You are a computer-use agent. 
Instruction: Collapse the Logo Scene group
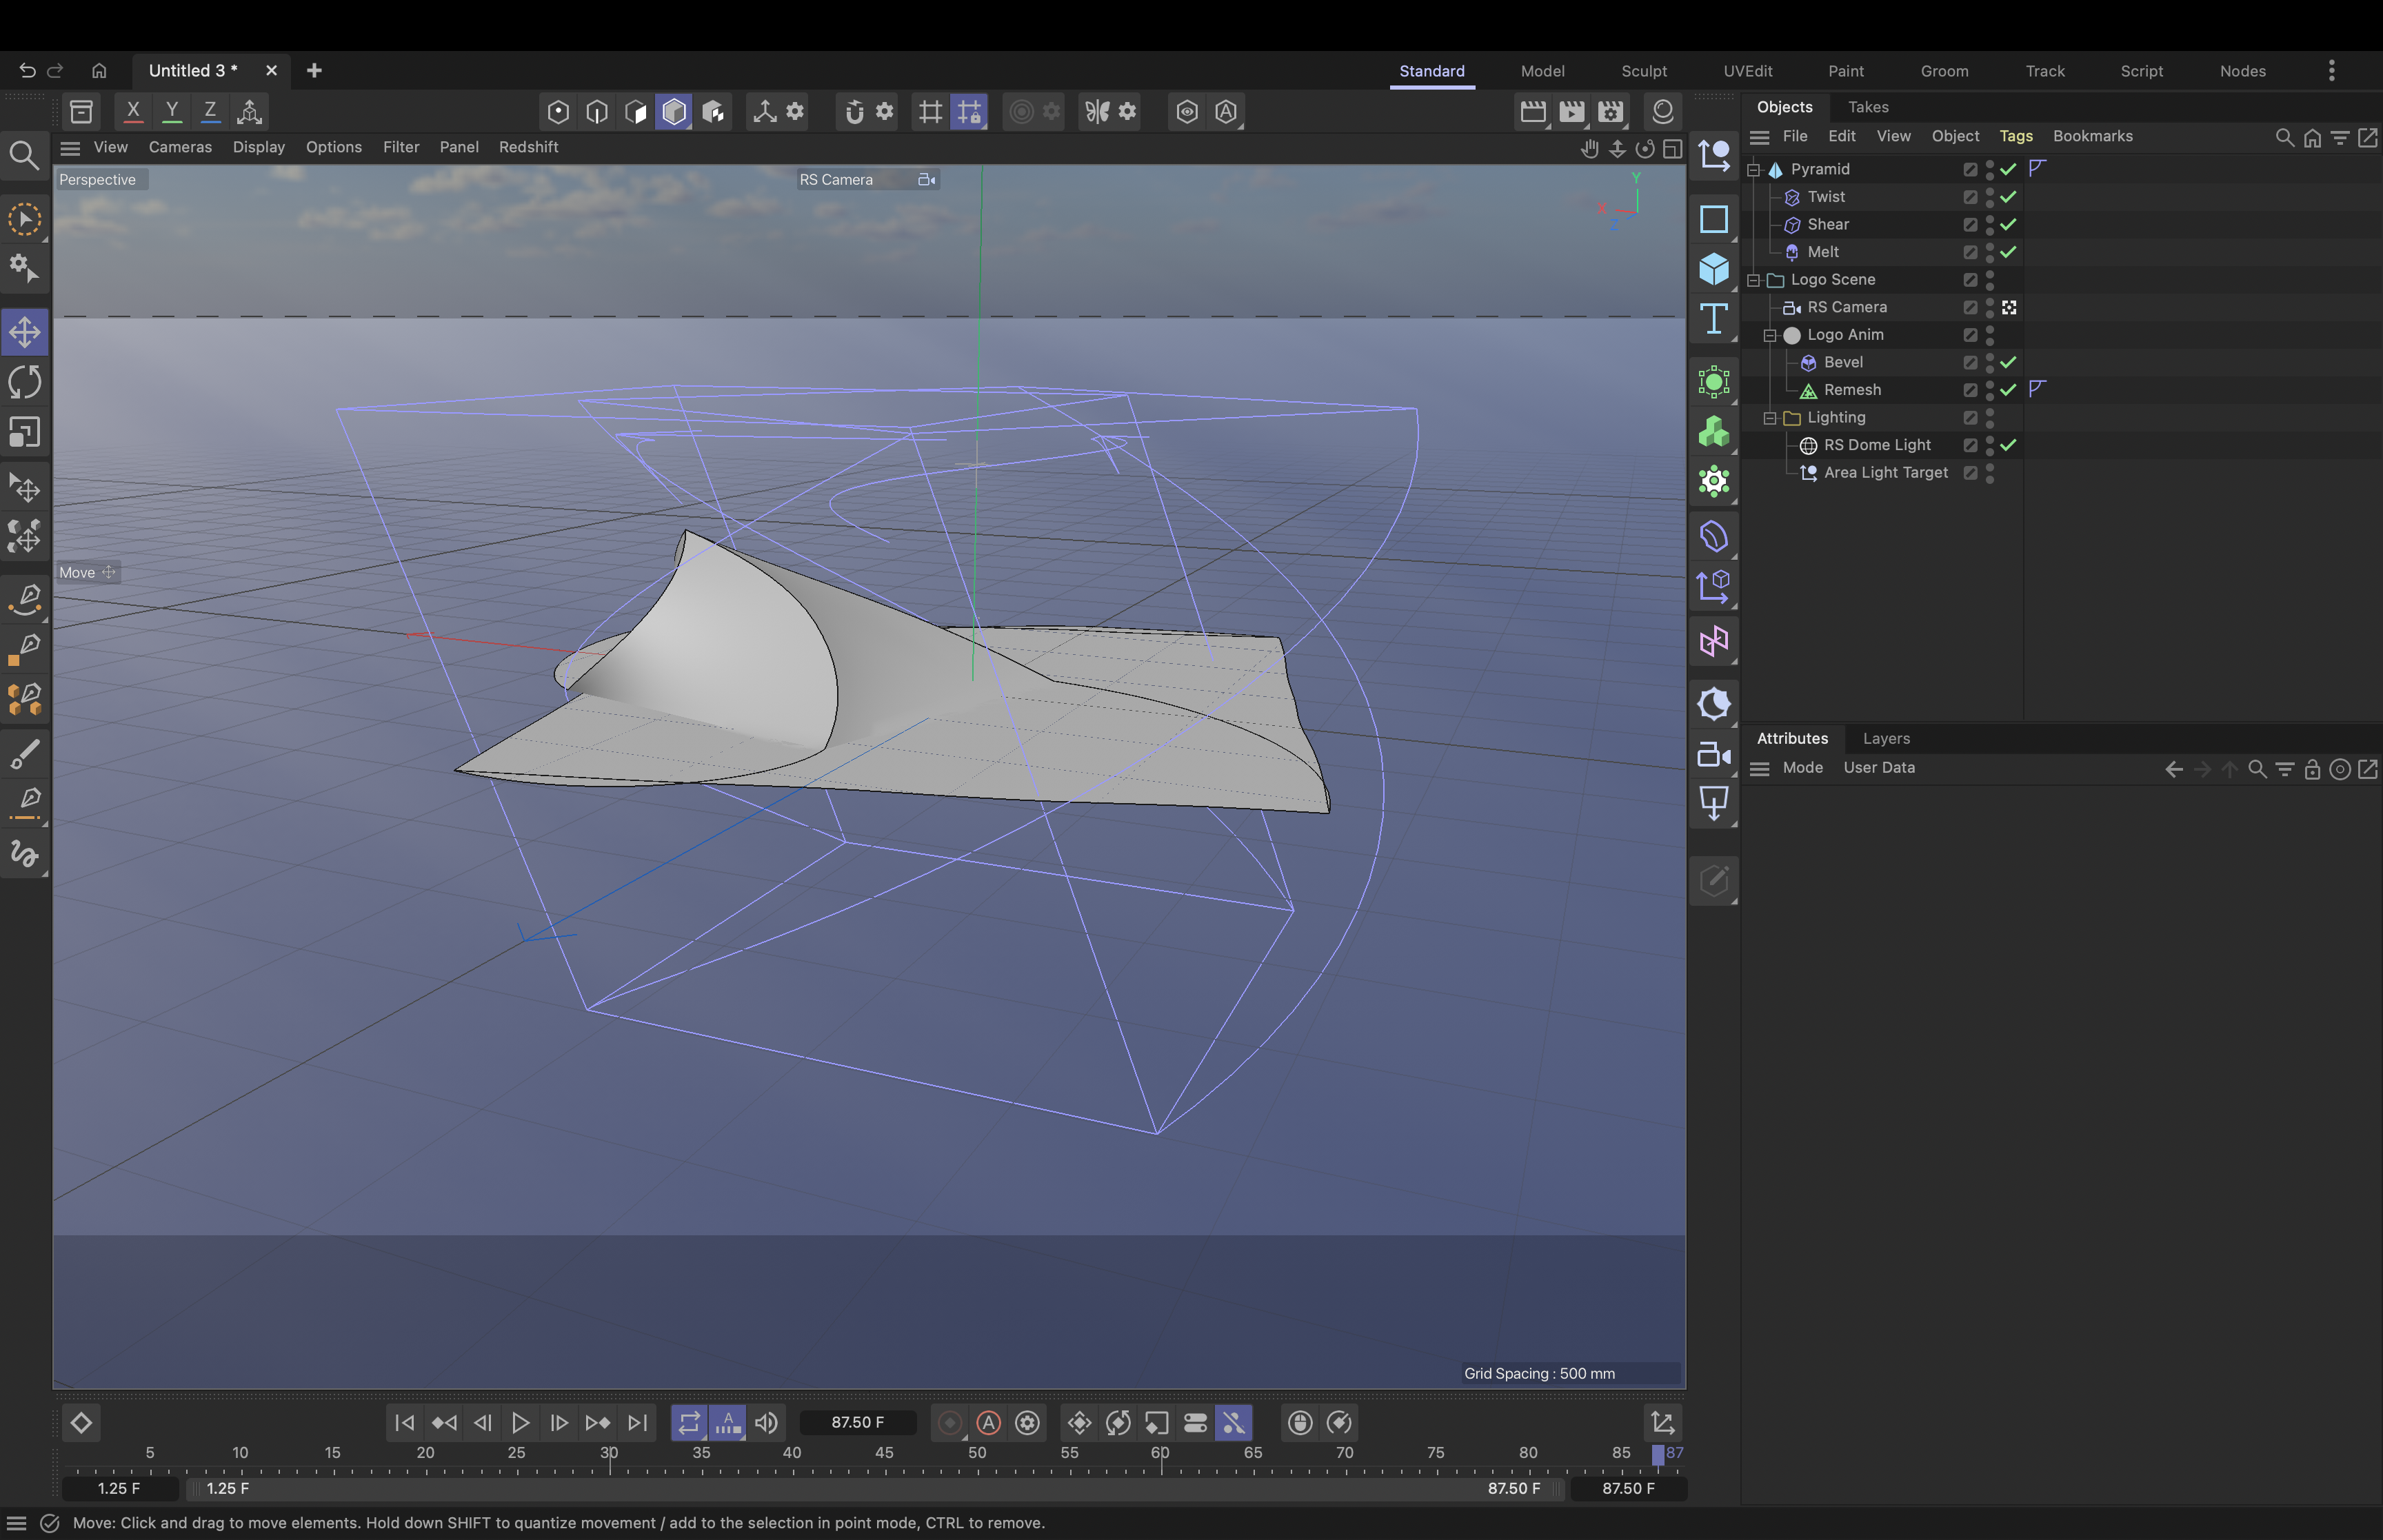pyautogui.click(x=1754, y=280)
